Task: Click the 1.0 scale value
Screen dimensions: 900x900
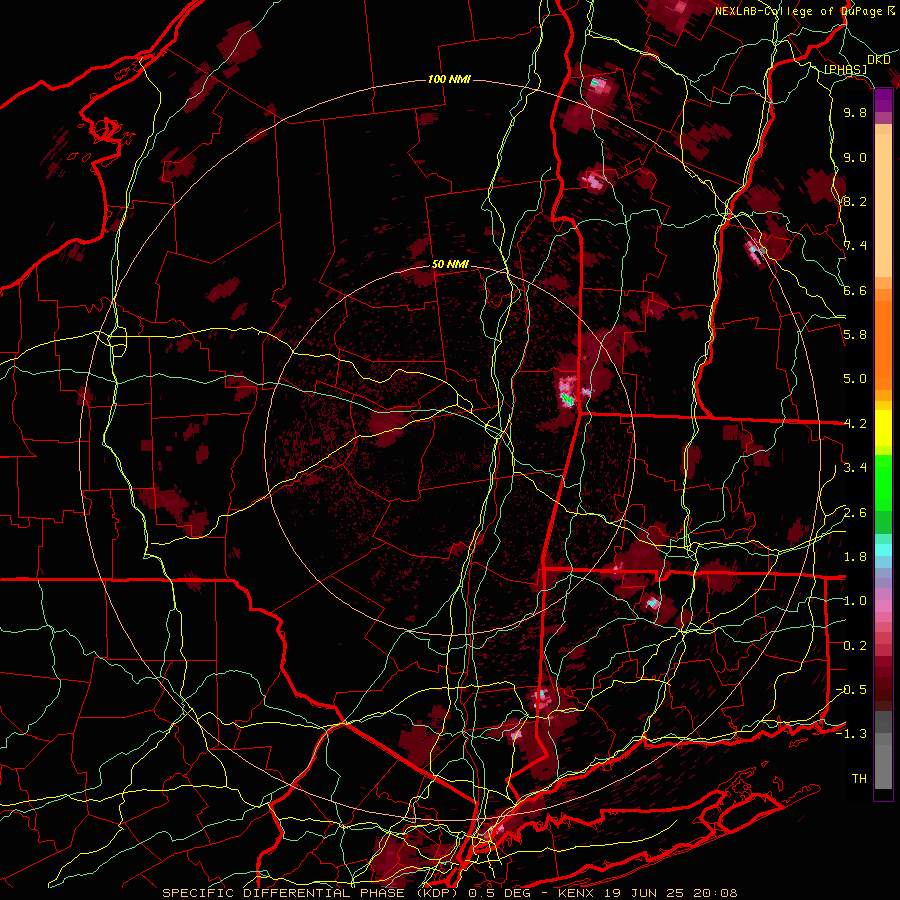Action: pos(855,601)
